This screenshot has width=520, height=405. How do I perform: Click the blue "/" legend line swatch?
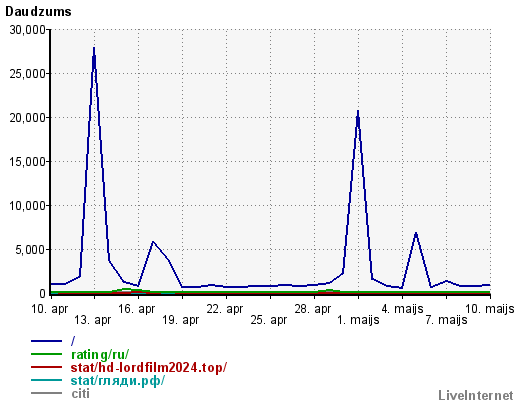point(46,341)
